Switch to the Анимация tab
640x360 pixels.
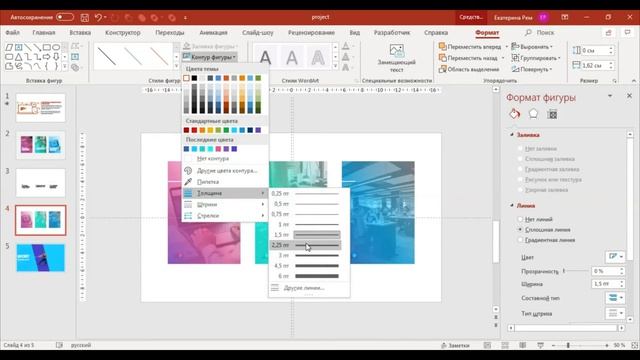point(213,32)
